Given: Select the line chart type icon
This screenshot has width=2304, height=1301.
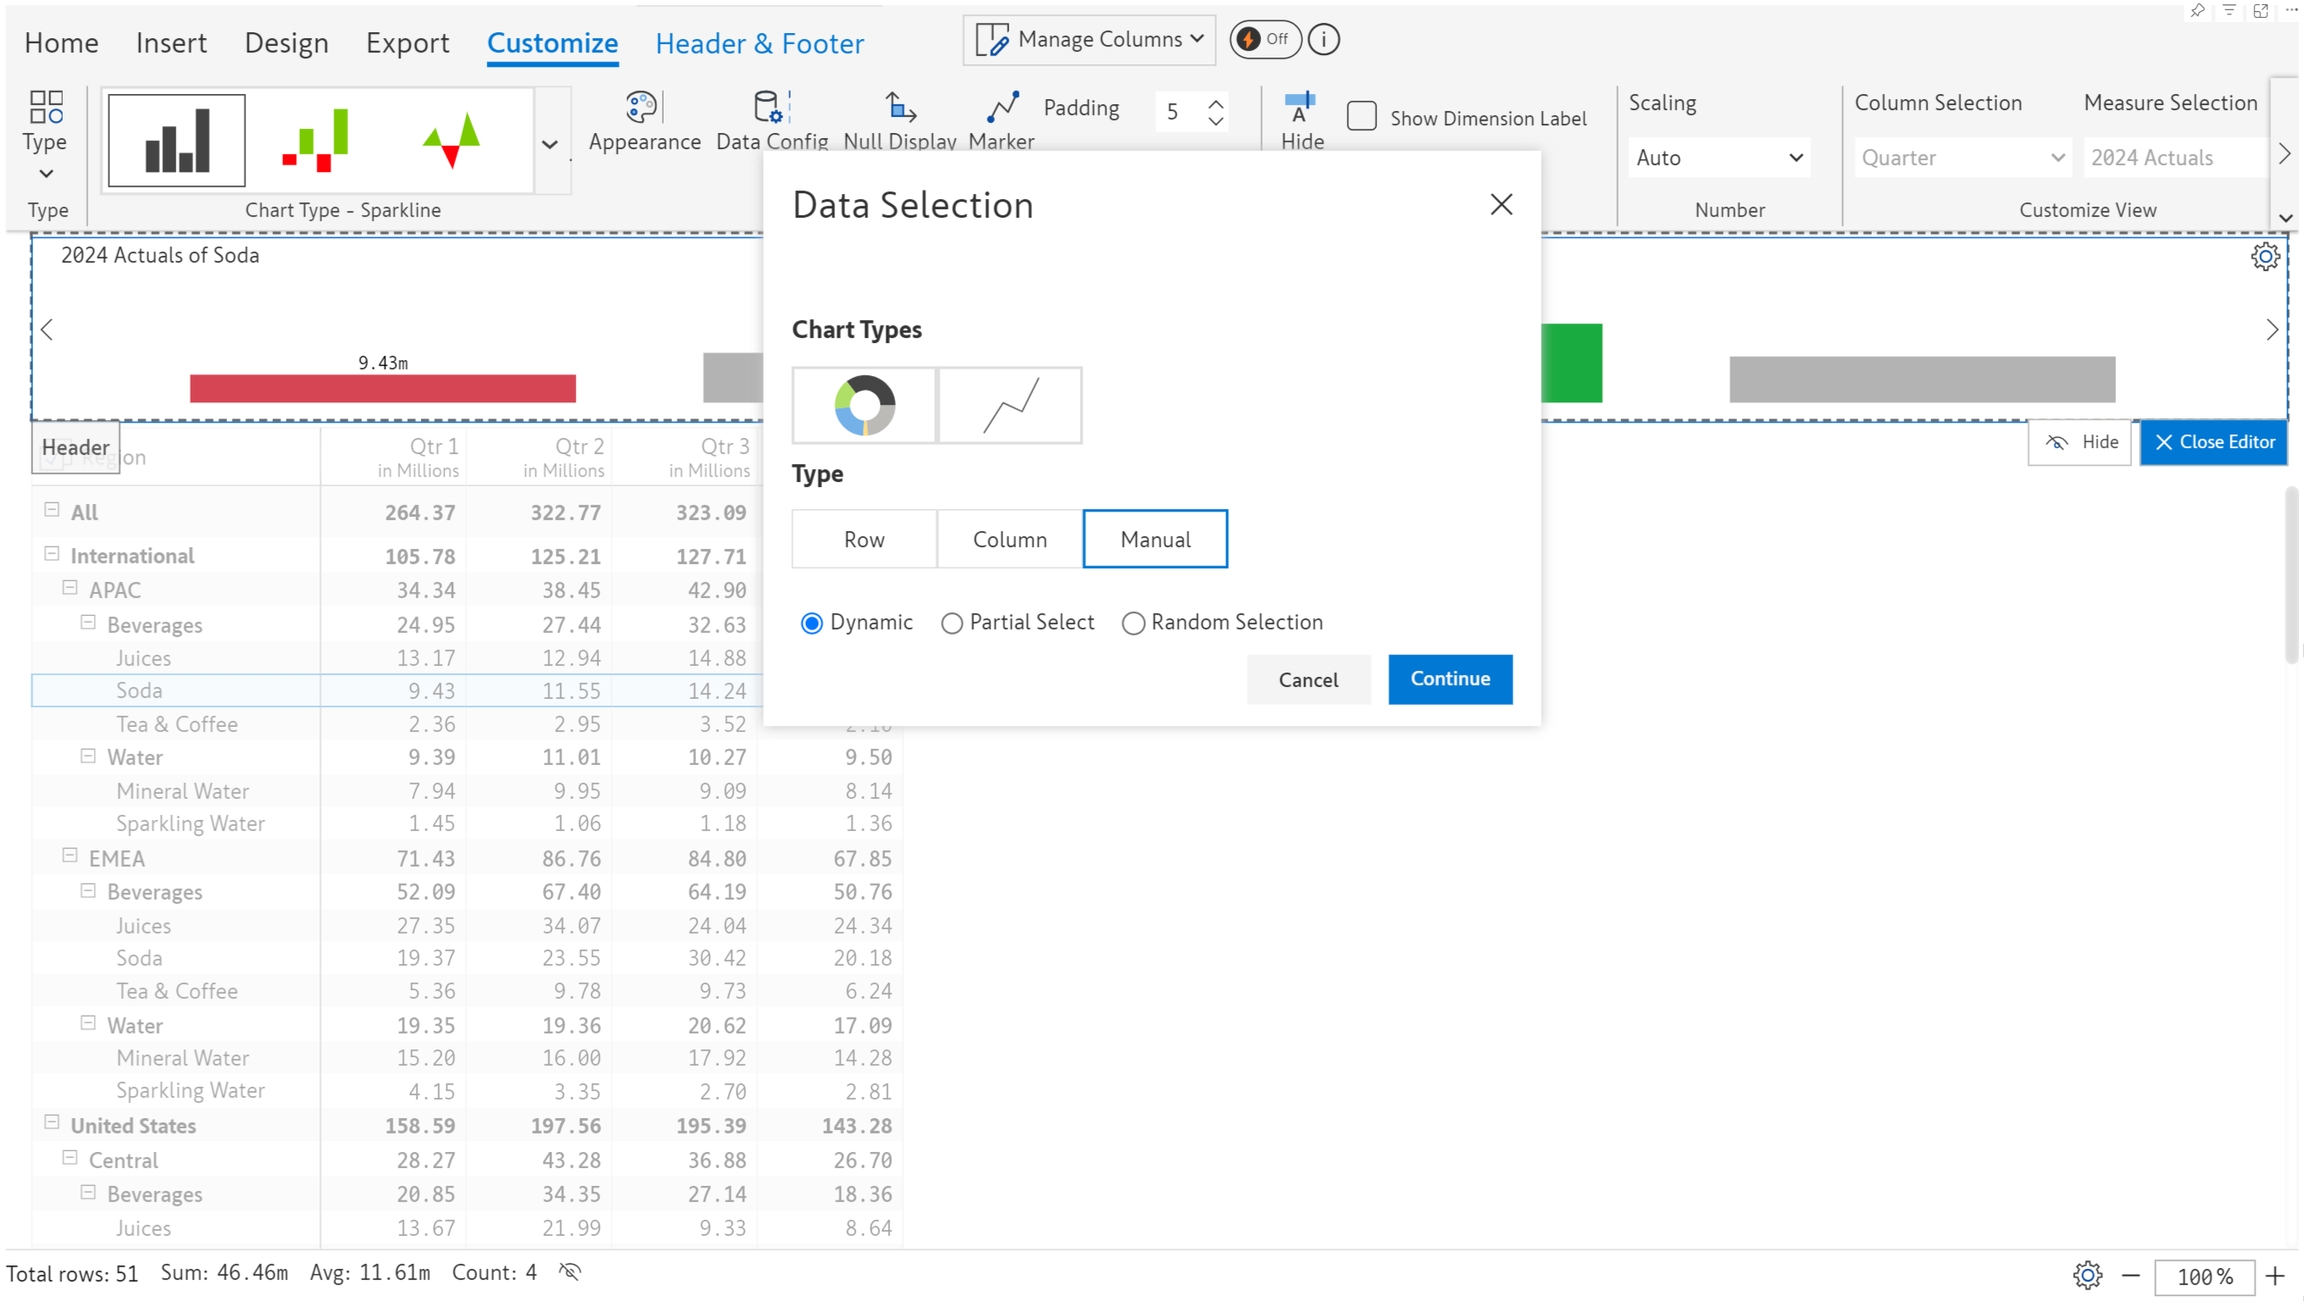Looking at the screenshot, I should (x=1010, y=405).
